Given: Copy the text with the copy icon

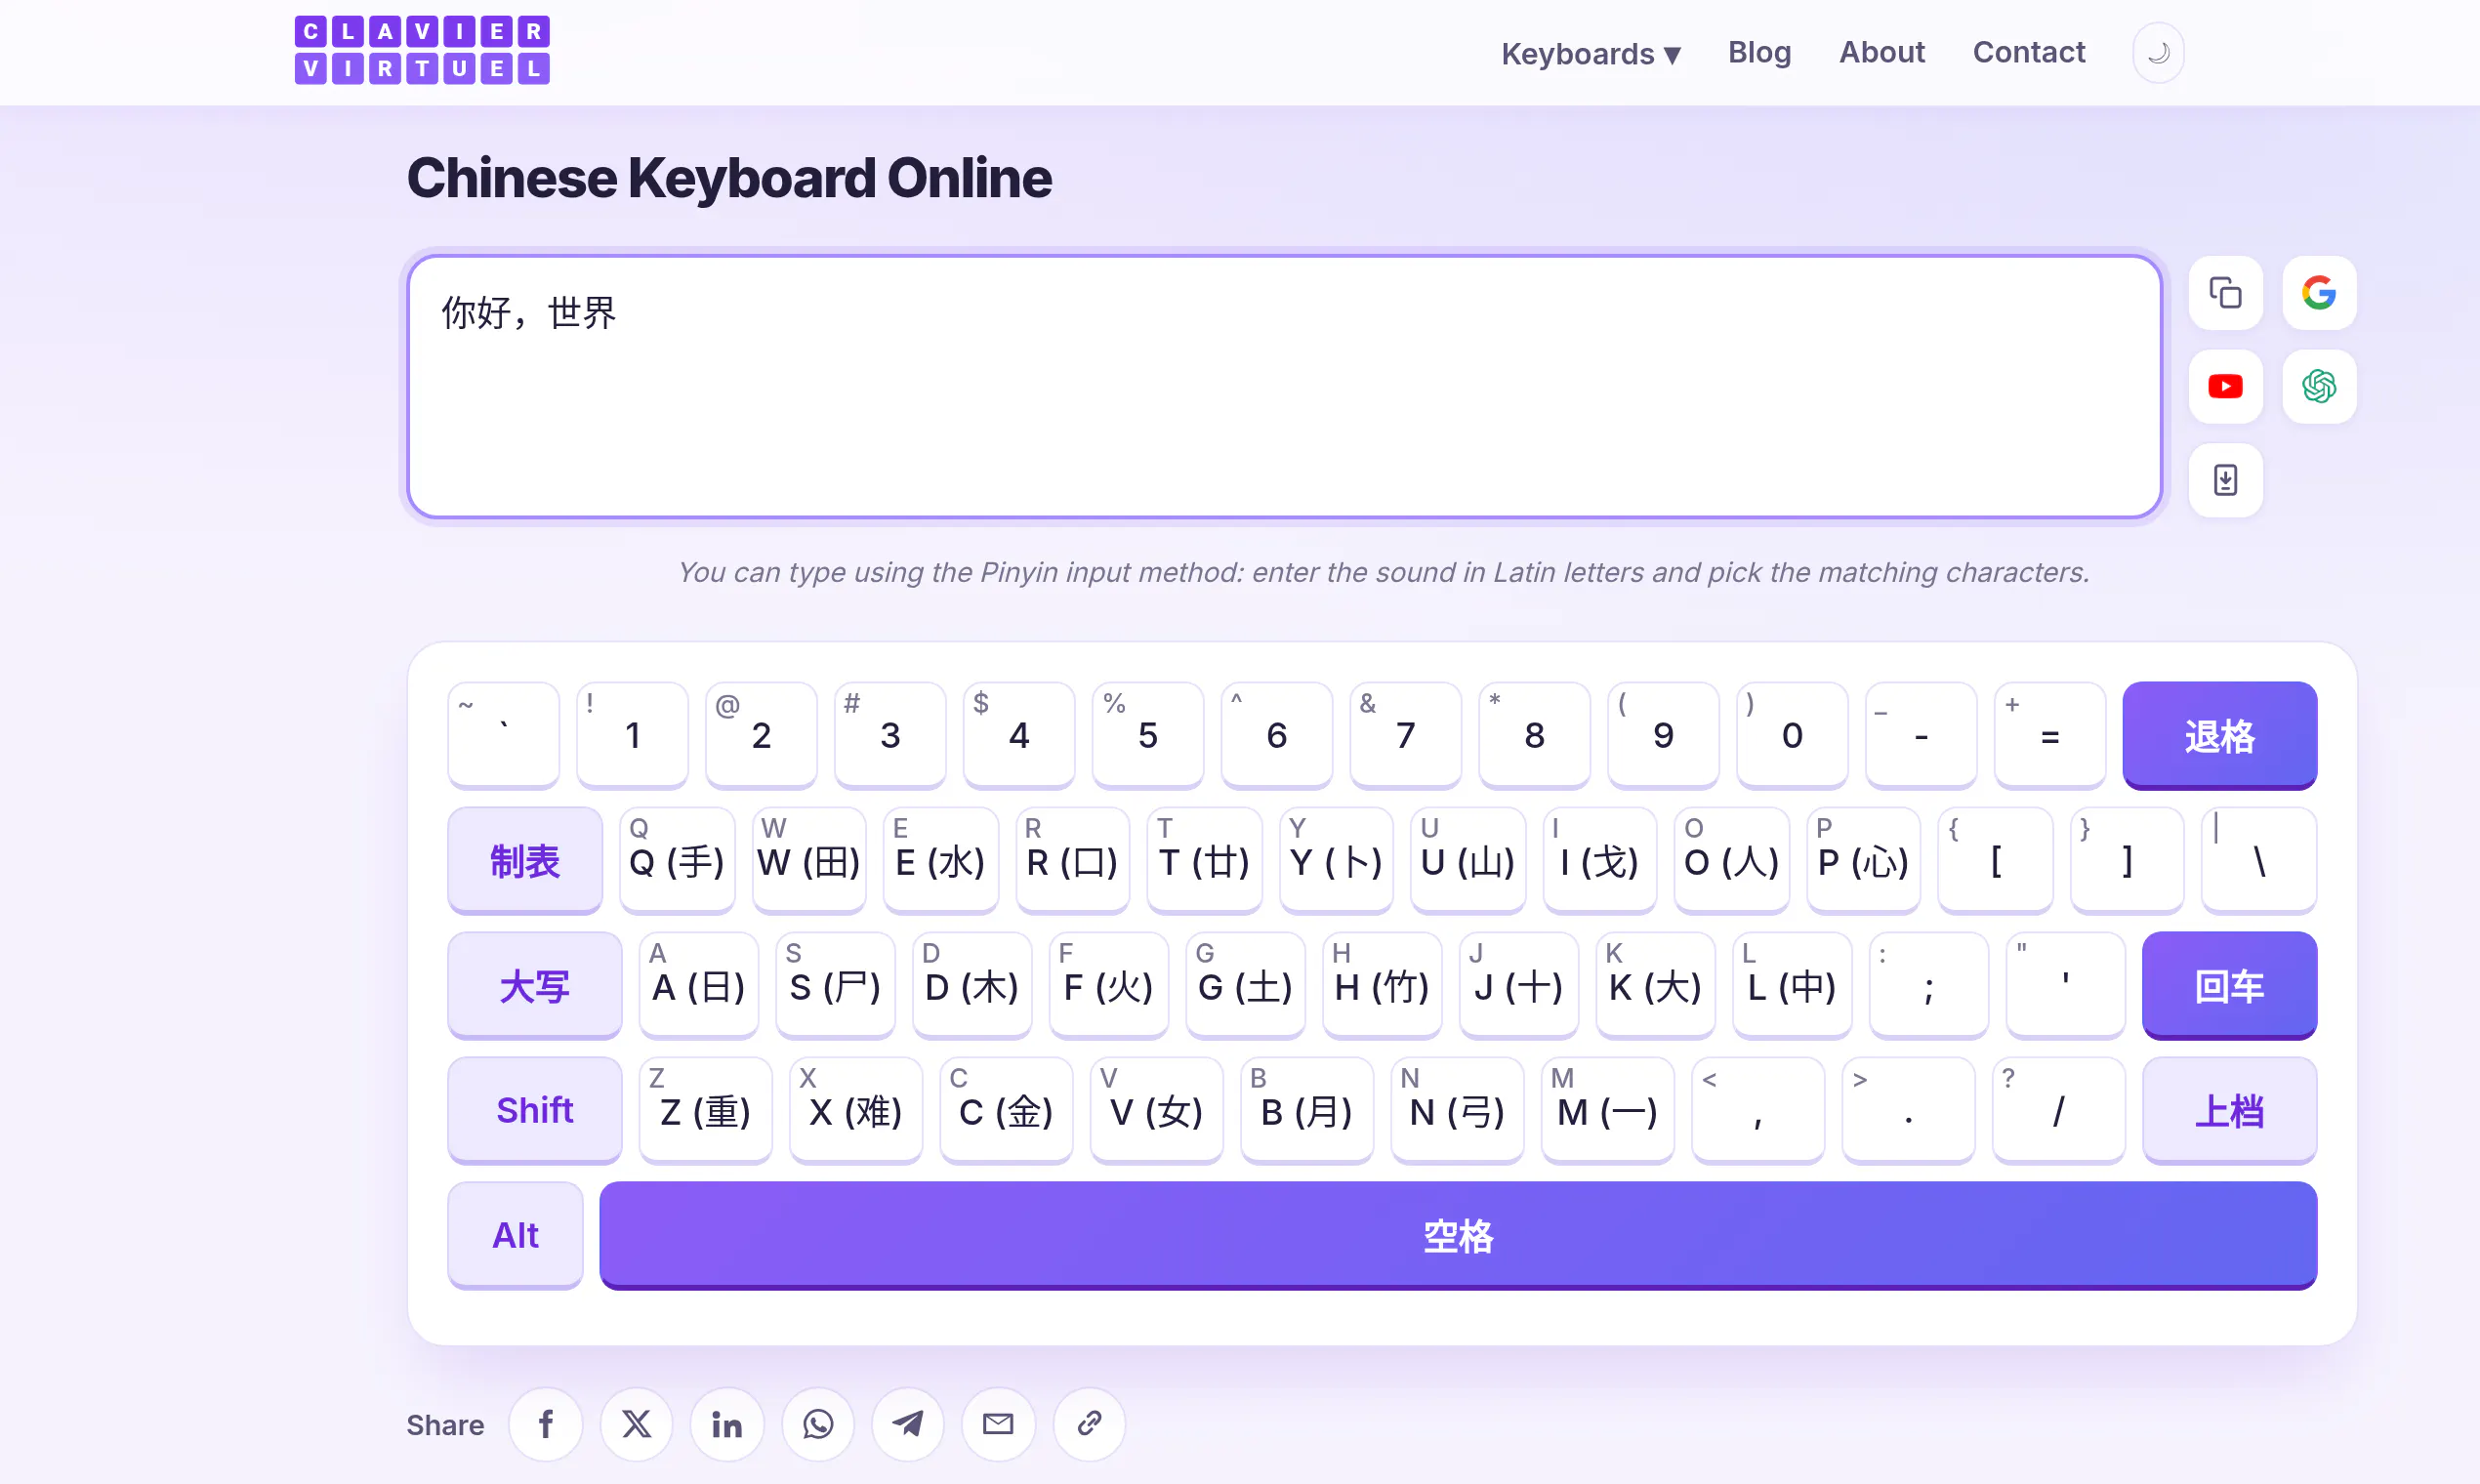Looking at the screenshot, I should pos(2225,293).
